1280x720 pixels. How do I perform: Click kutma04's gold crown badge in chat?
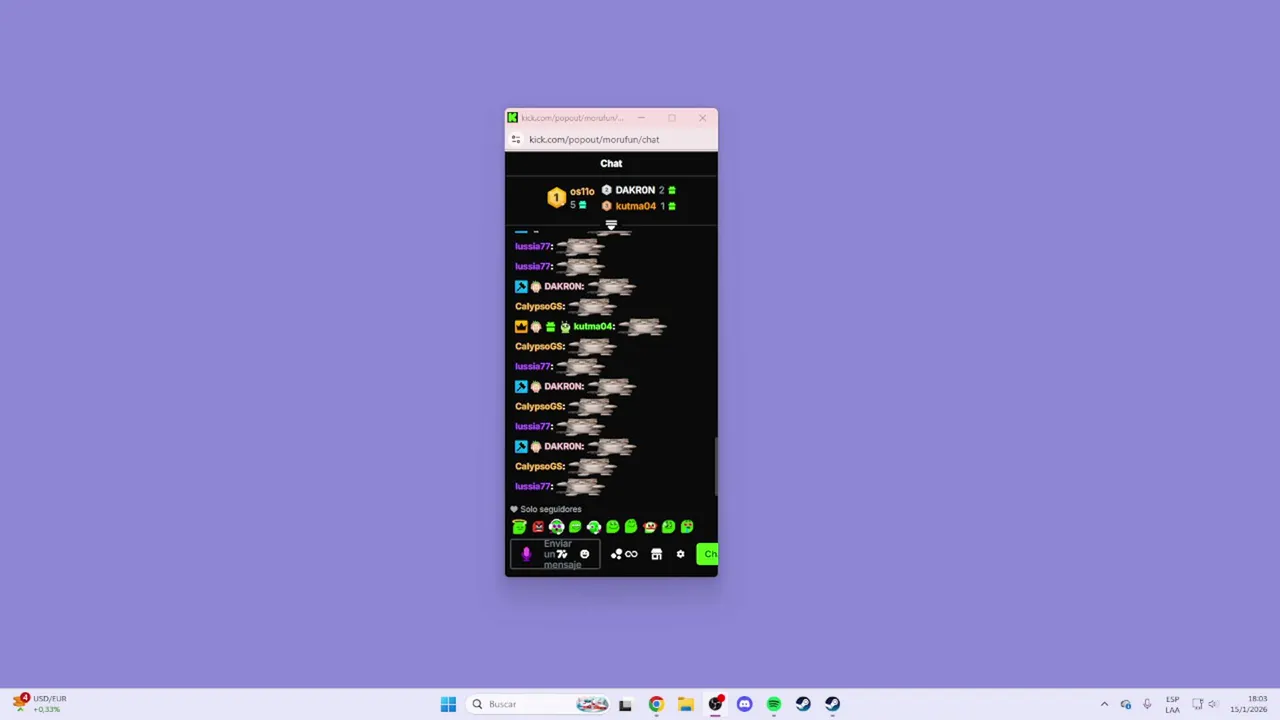[521, 326]
